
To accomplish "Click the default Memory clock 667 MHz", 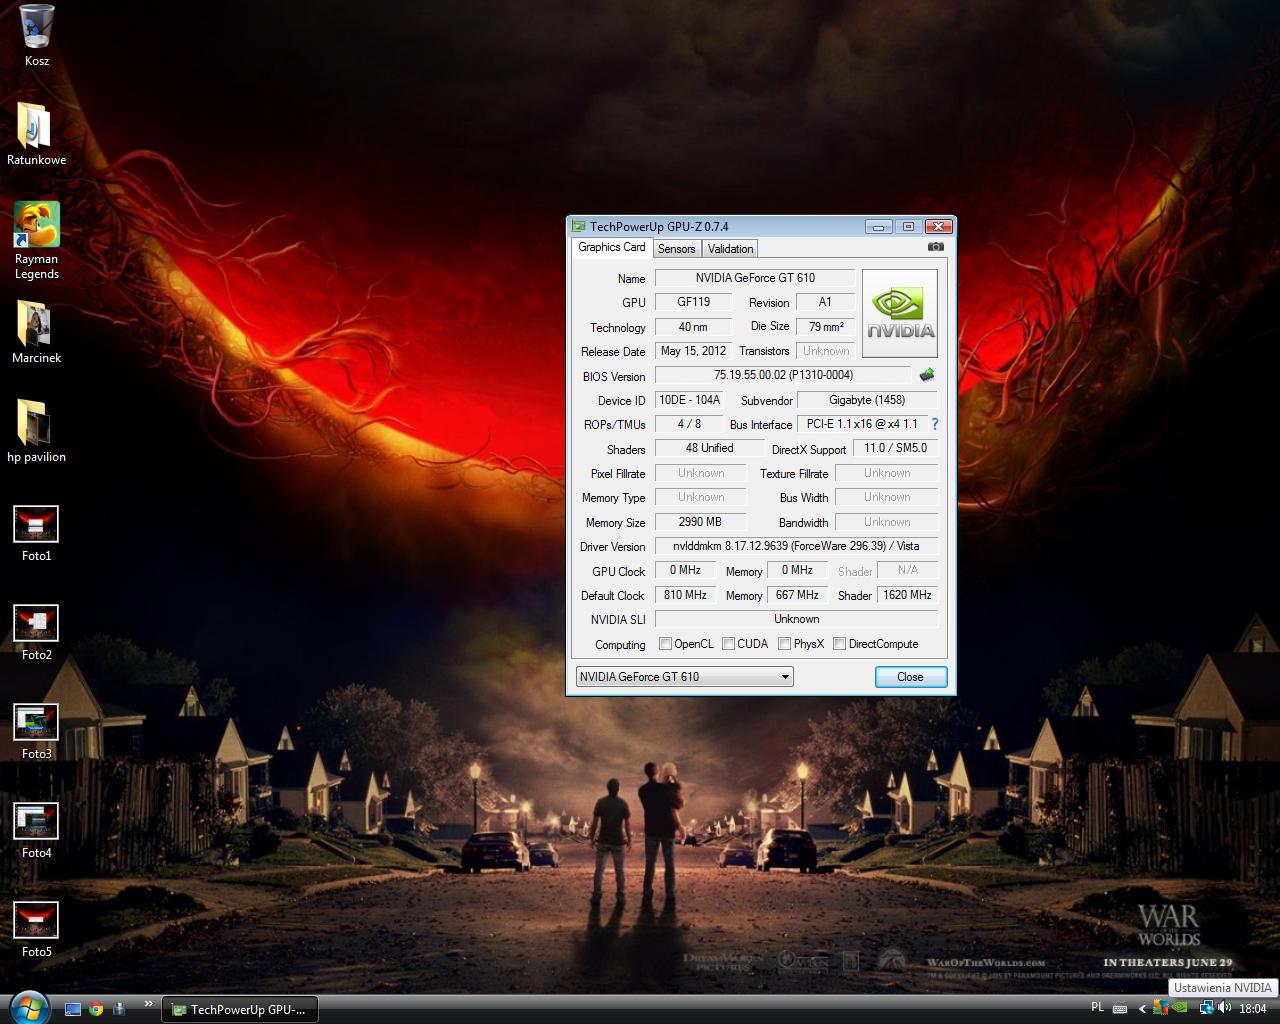I will (797, 595).
